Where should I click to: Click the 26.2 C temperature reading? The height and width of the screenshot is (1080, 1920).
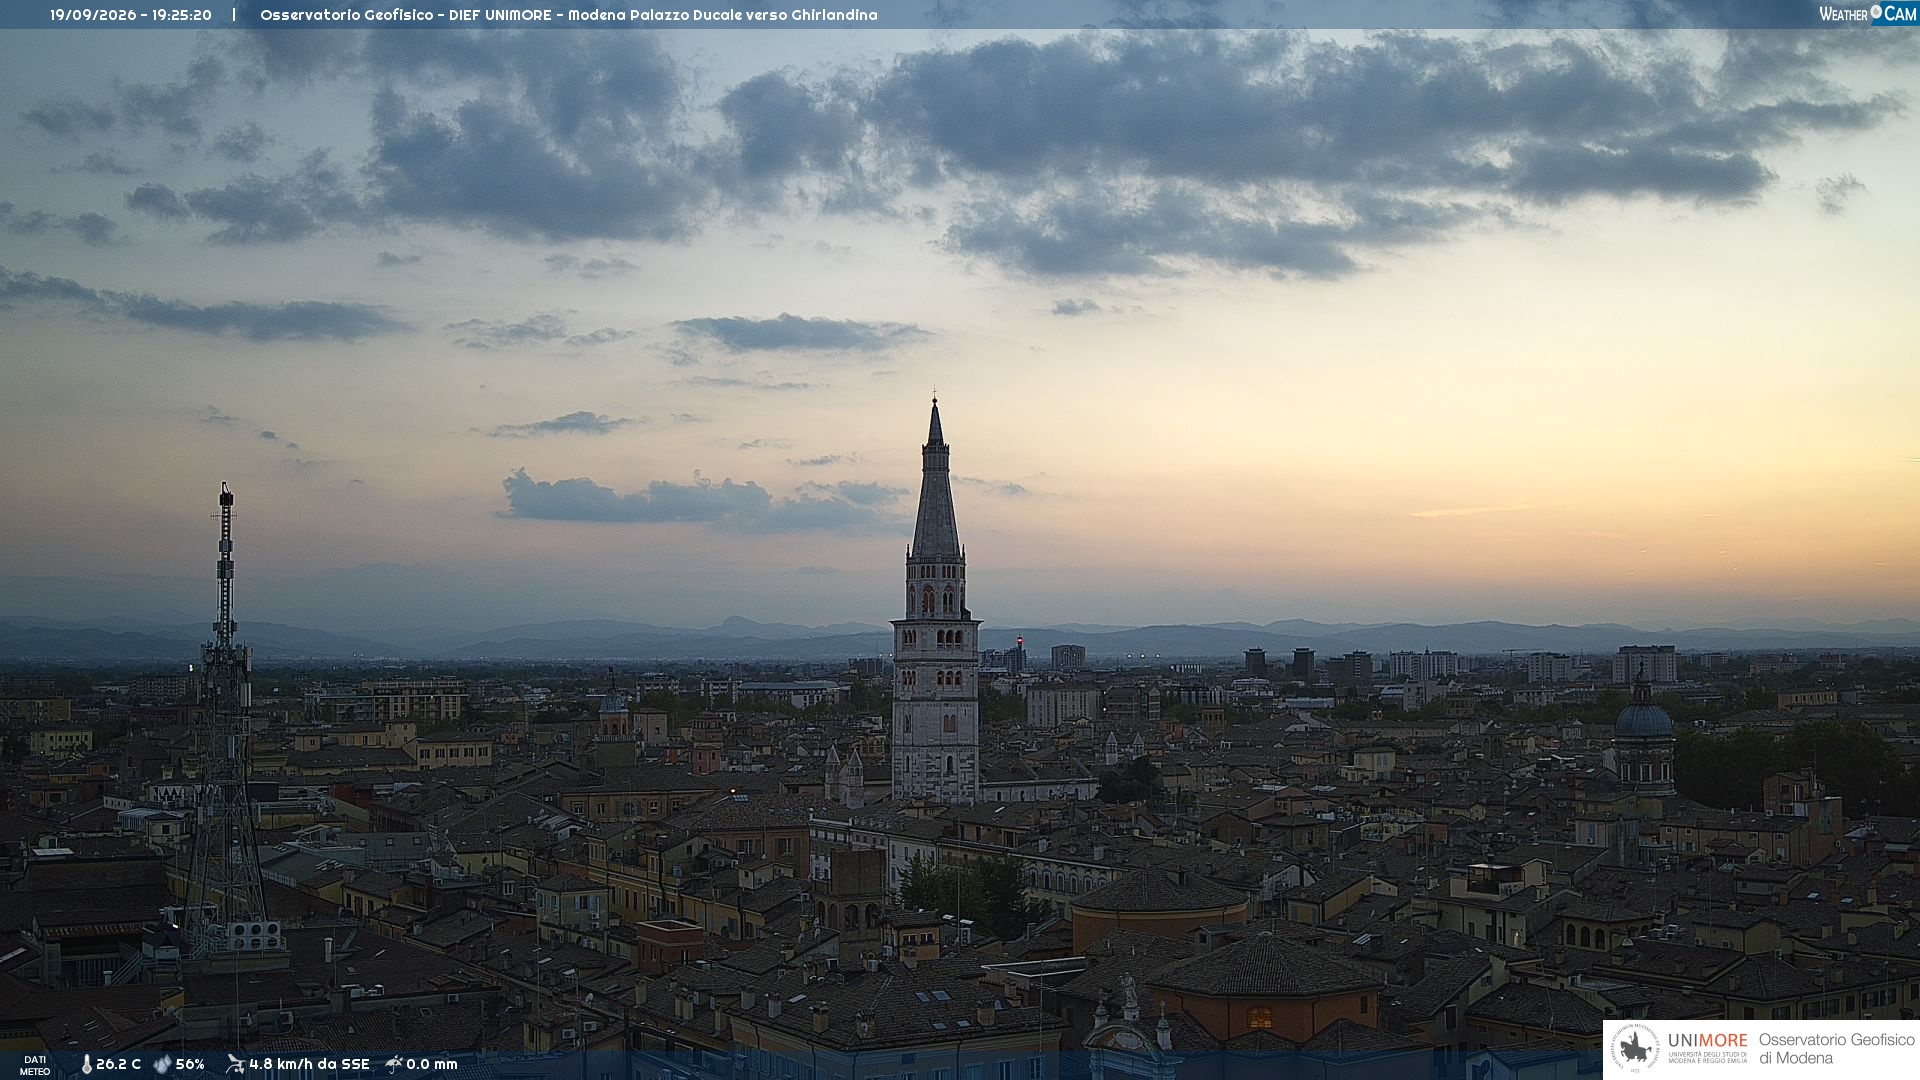point(118,1064)
